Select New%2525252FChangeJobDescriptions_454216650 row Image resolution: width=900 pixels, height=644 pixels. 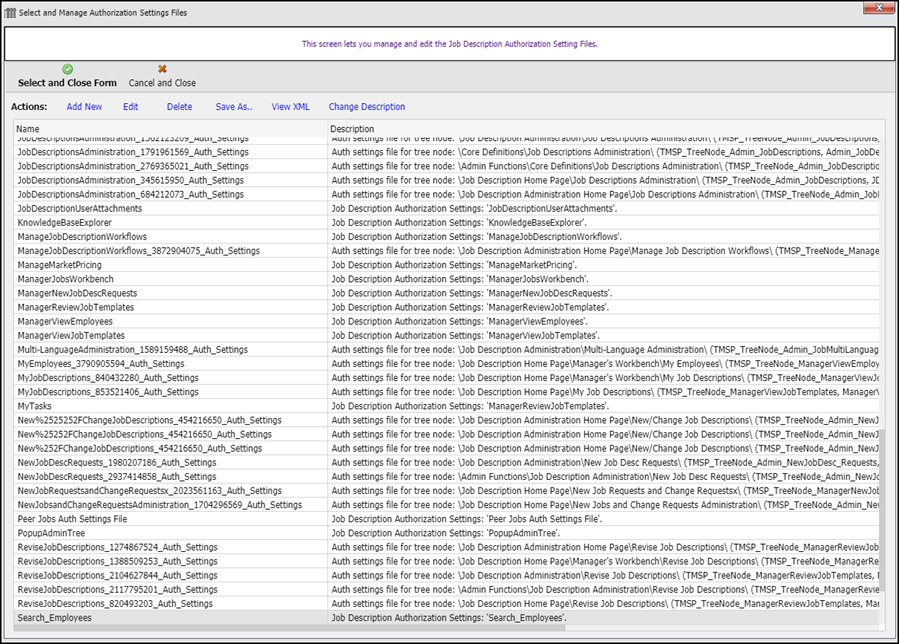(447, 420)
